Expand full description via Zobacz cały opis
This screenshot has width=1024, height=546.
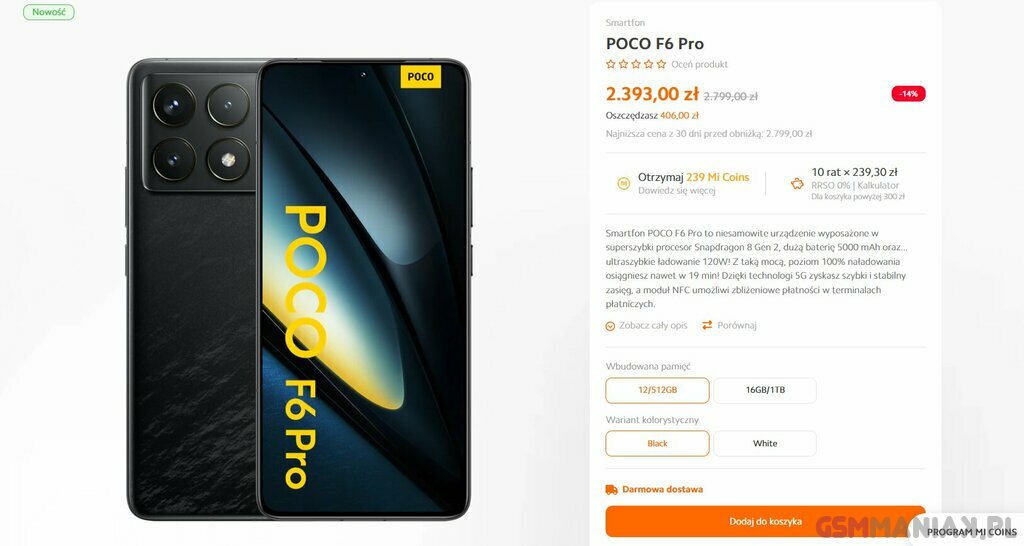coord(653,325)
